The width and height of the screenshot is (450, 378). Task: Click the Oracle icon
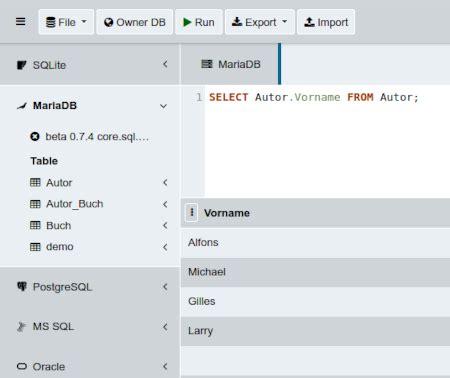click(x=22, y=367)
